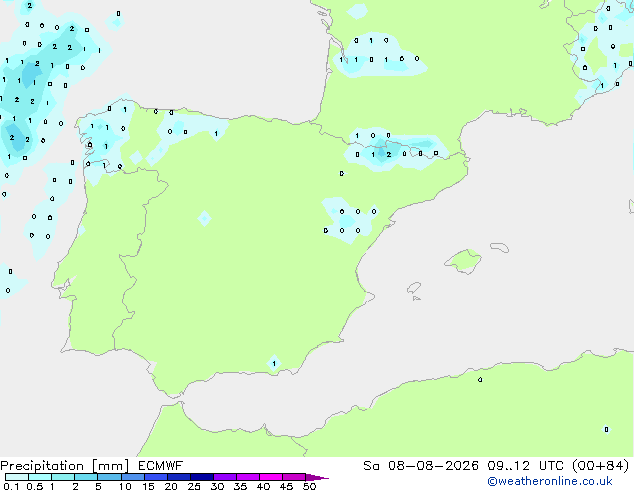
Task: Pick the 0.1–0.5 mm legend swatch
Action: tap(17, 477)
